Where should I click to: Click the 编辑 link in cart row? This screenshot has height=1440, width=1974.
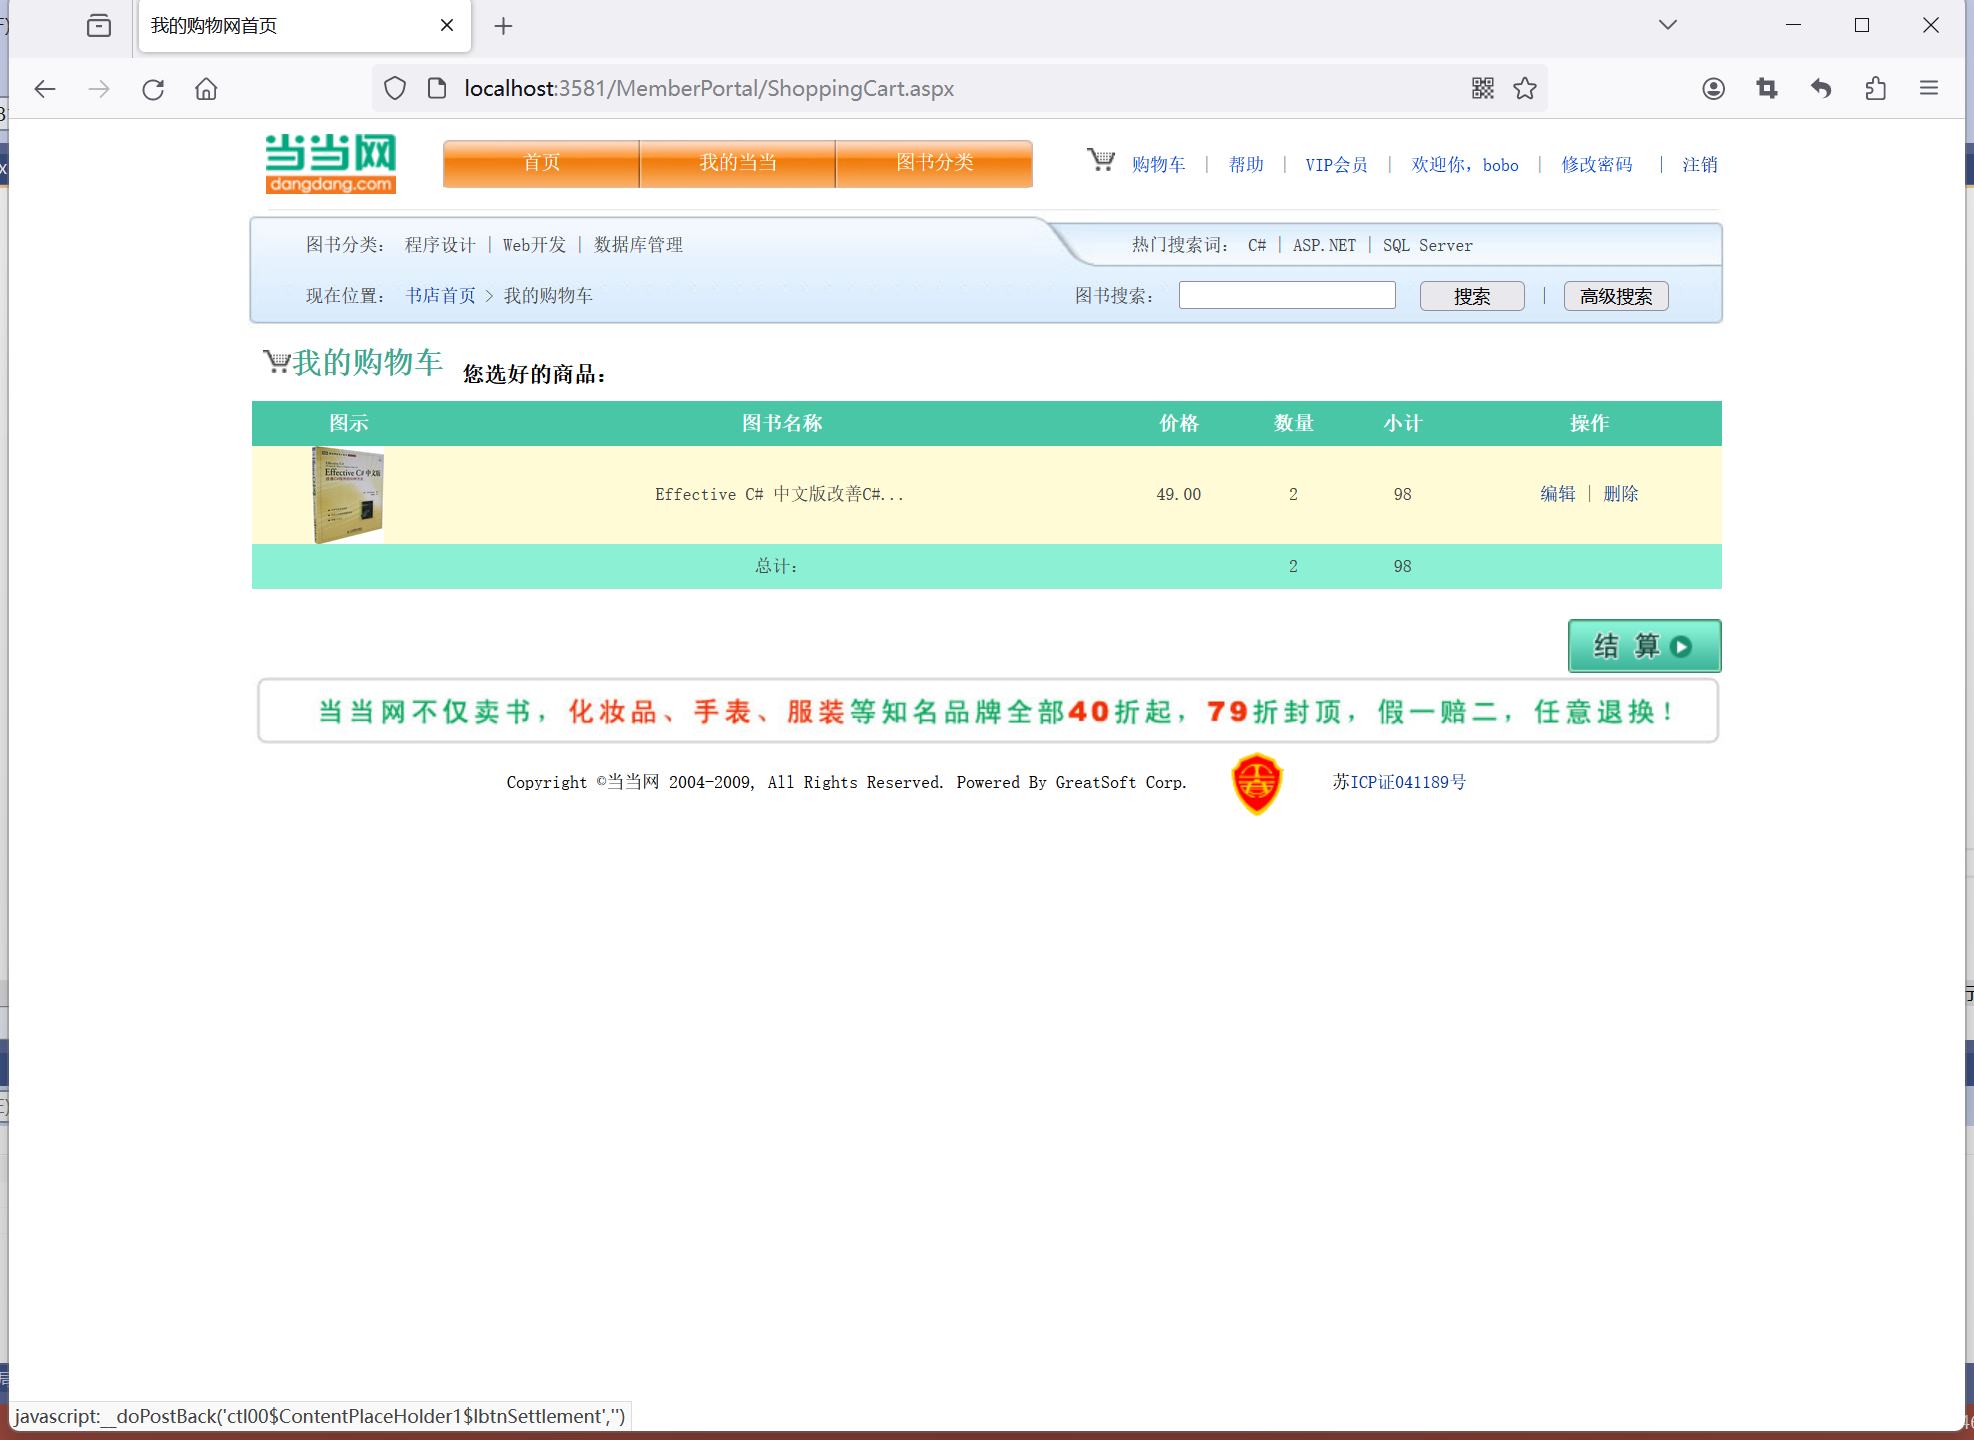[1557, 494]
